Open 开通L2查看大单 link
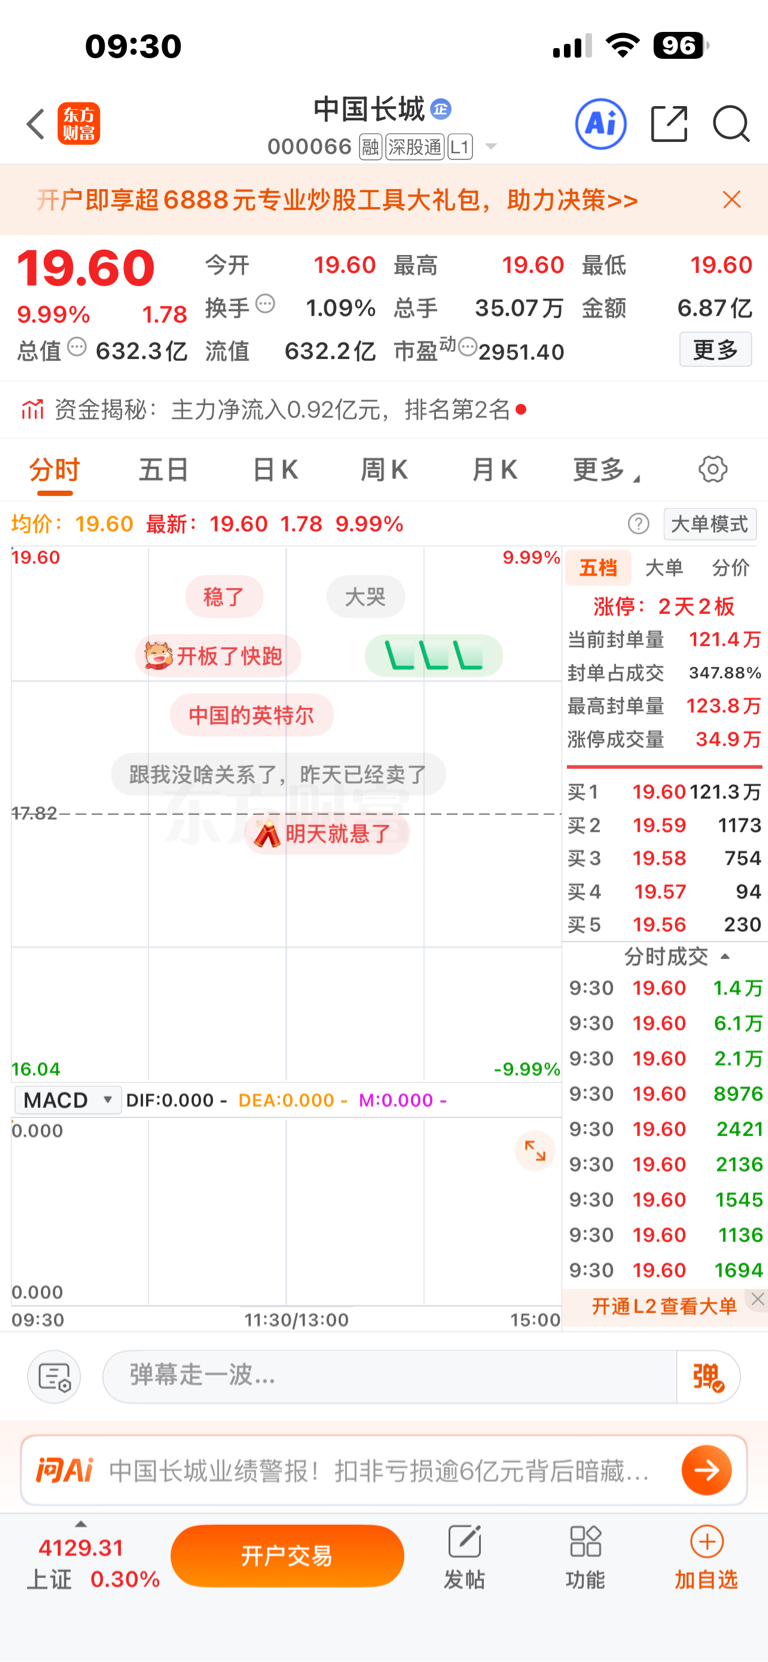Screen dimensions: 768x1662 pyautogui.click(x=664, y=1306)
